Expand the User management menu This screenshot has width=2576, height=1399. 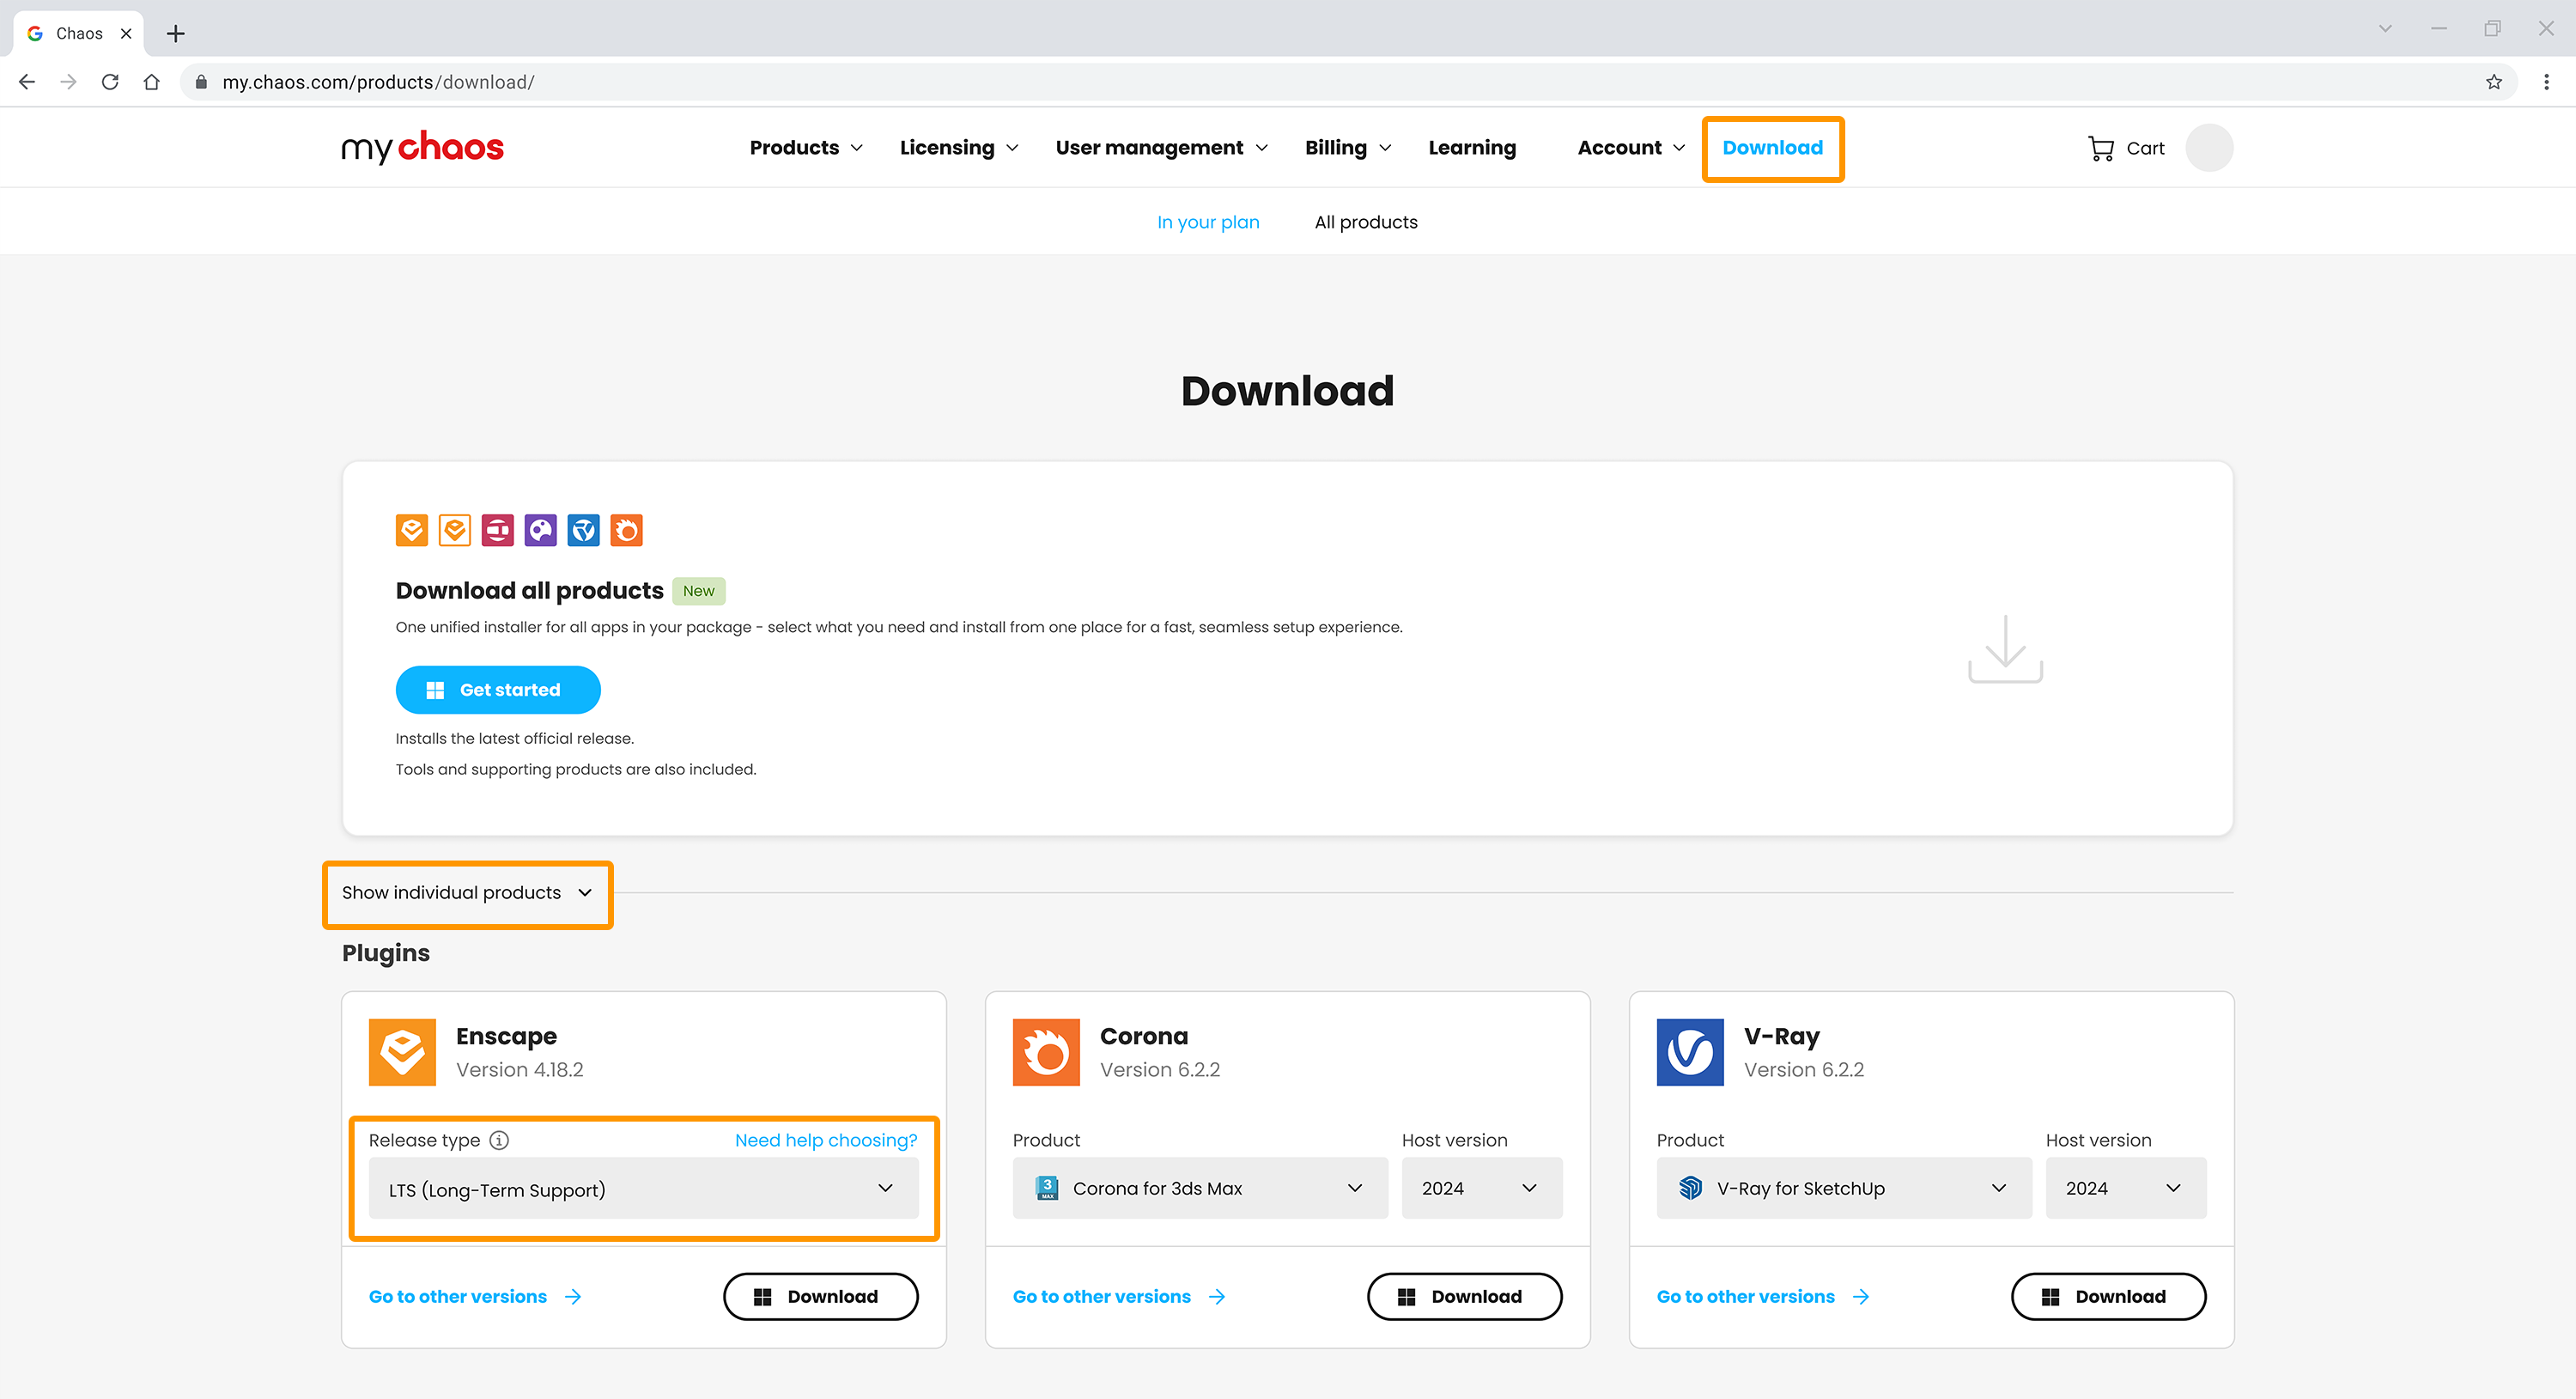pos(1162,148)
